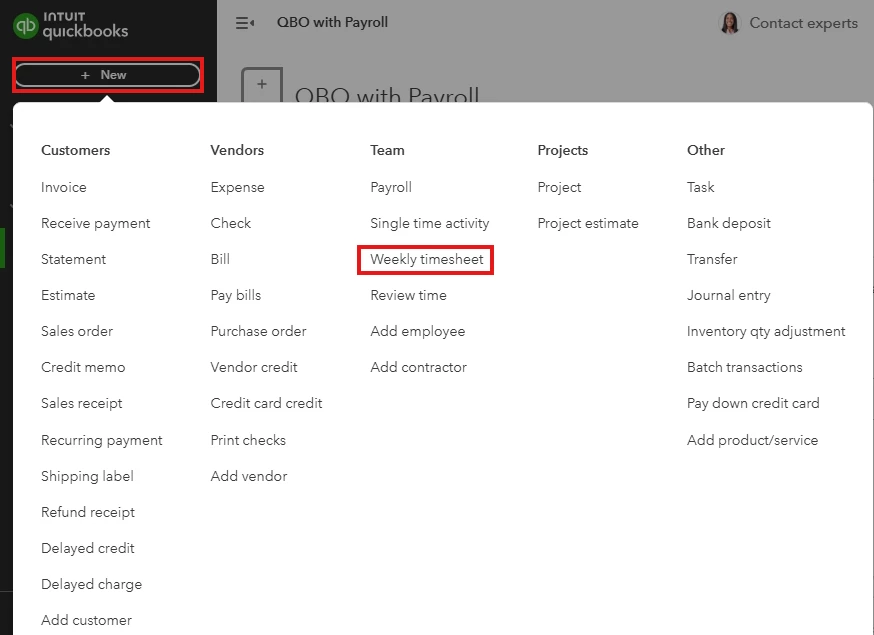Image resolution: width=874 pixels, height=635 pixels.
Task: Select Credit memo
Action: pos(83,367)
